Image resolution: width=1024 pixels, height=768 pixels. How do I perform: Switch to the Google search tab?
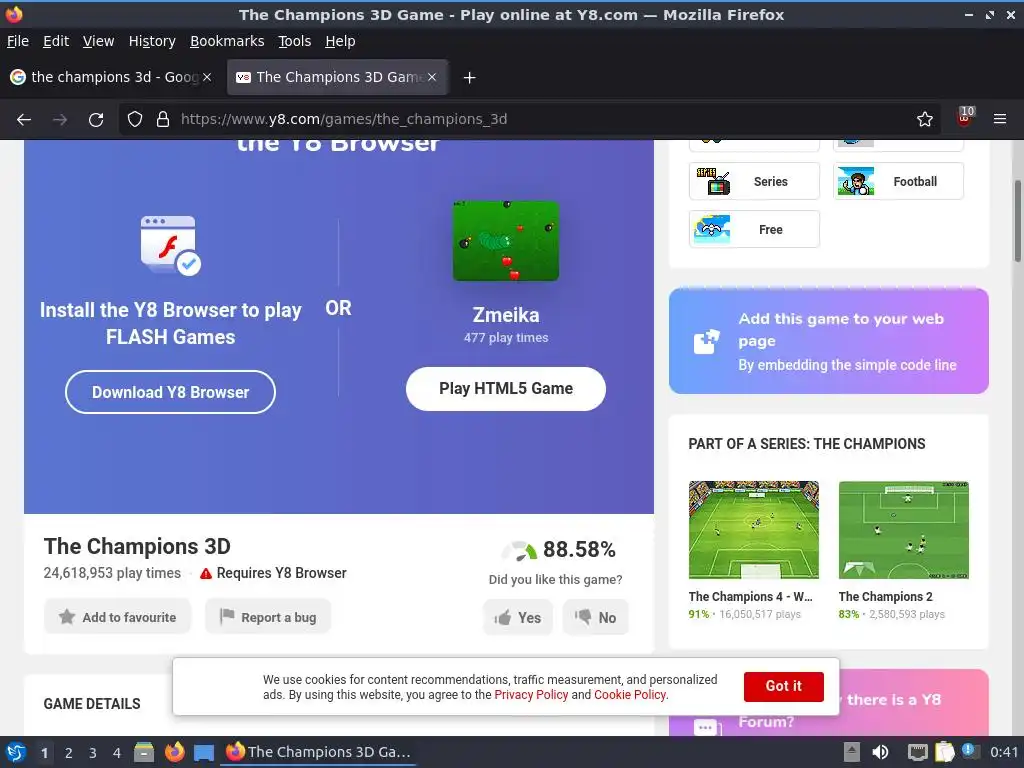point(111,77)
